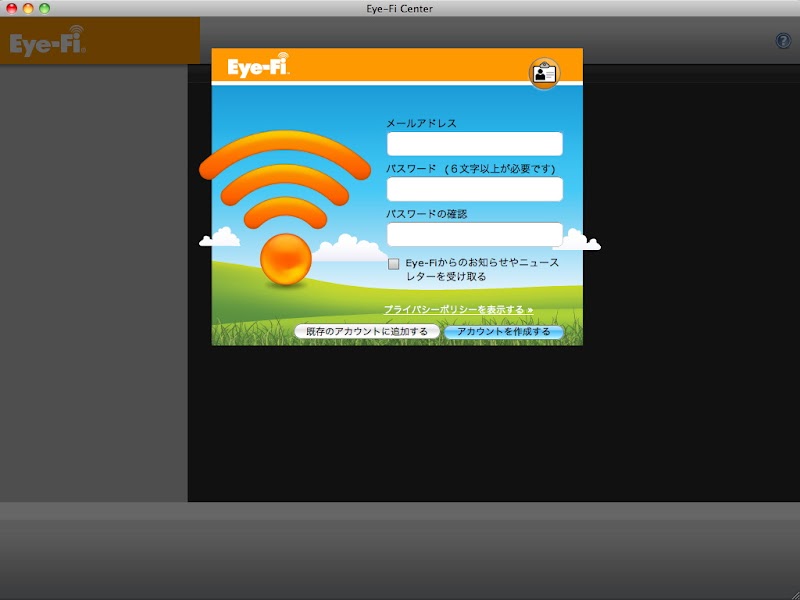Open the プライバシーポリシーを表示する link

coord(458,310)
